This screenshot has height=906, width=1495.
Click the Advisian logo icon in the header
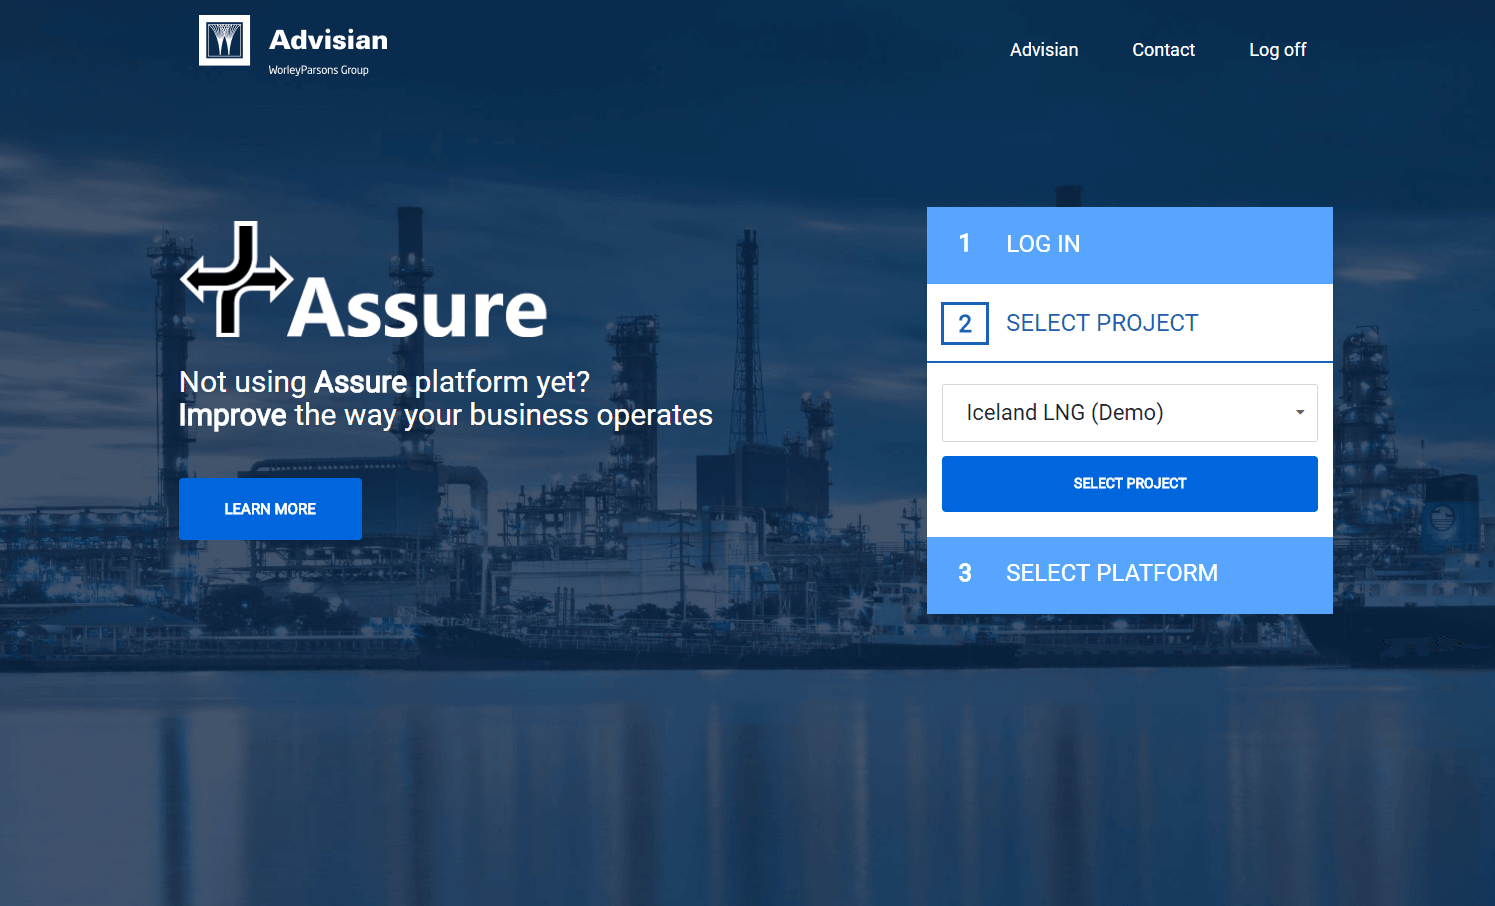point(224,40)
